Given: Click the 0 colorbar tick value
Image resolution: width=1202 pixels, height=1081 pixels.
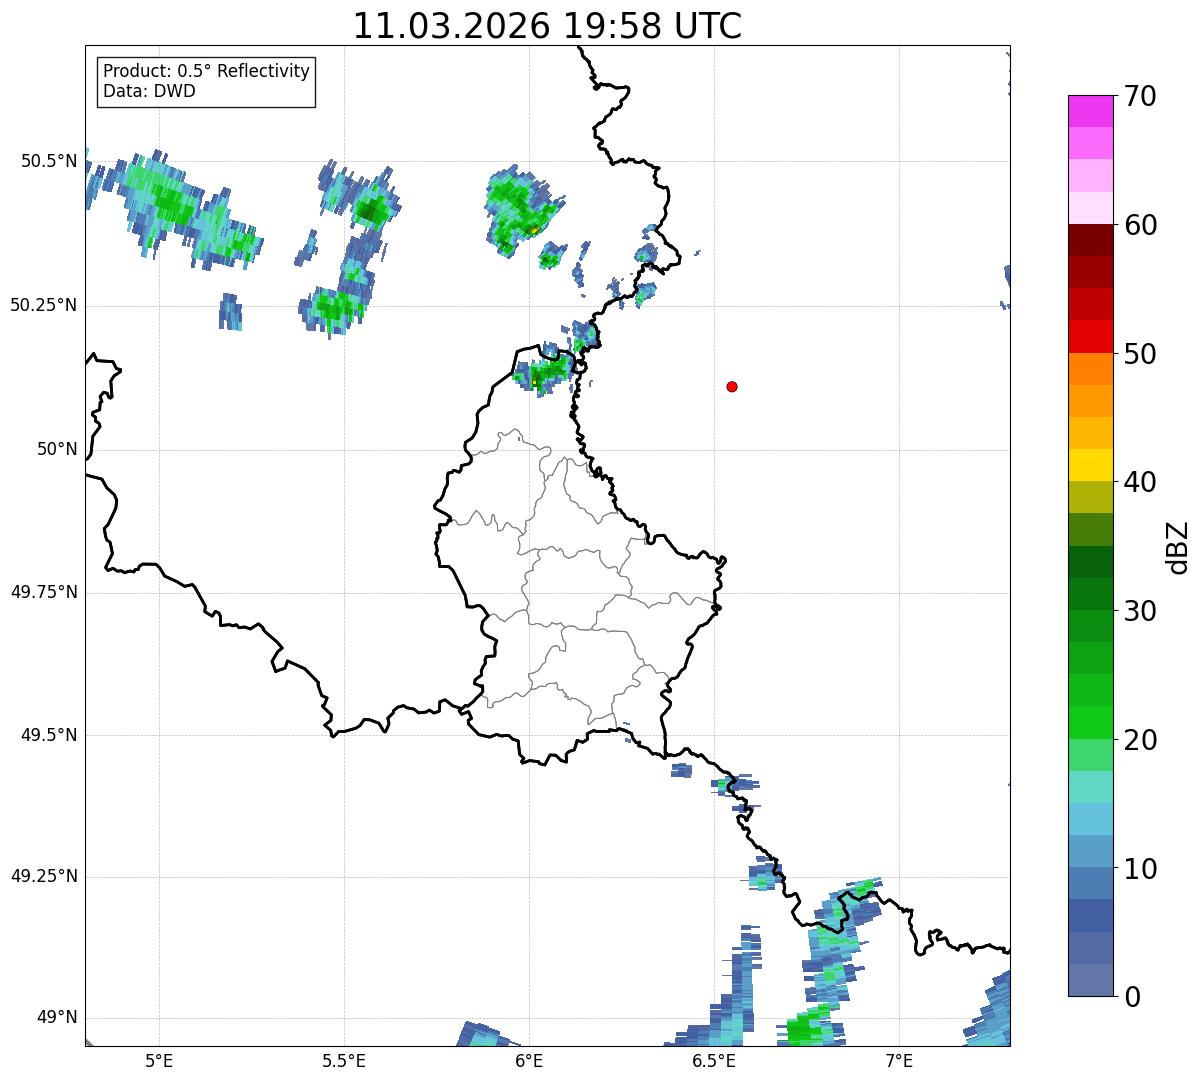Looking at the screenshot, I should 1132,997.
